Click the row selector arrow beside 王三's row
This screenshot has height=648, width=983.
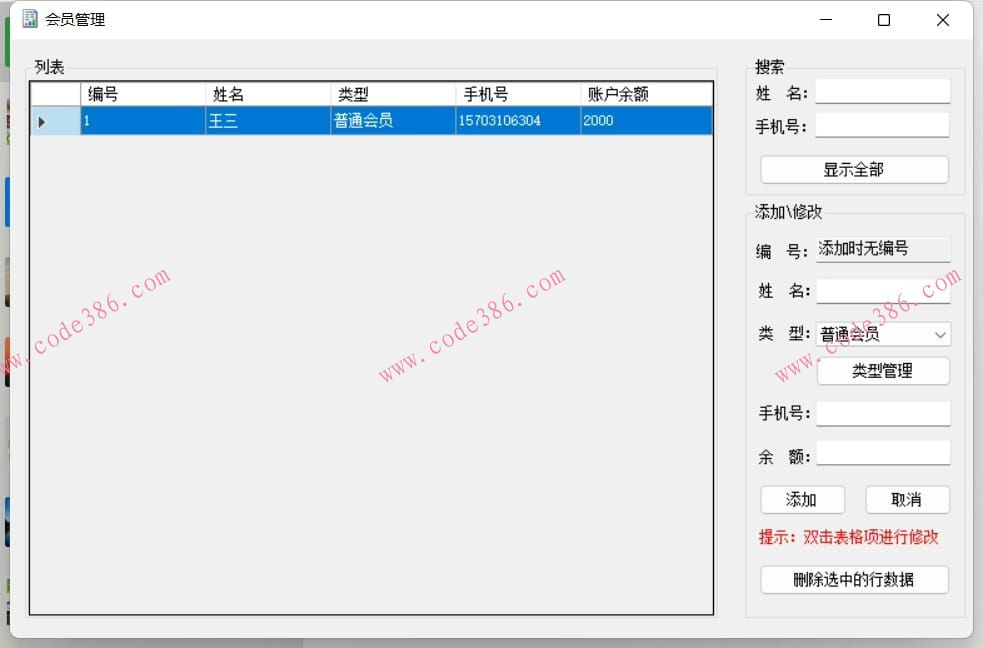pos(41,120)
